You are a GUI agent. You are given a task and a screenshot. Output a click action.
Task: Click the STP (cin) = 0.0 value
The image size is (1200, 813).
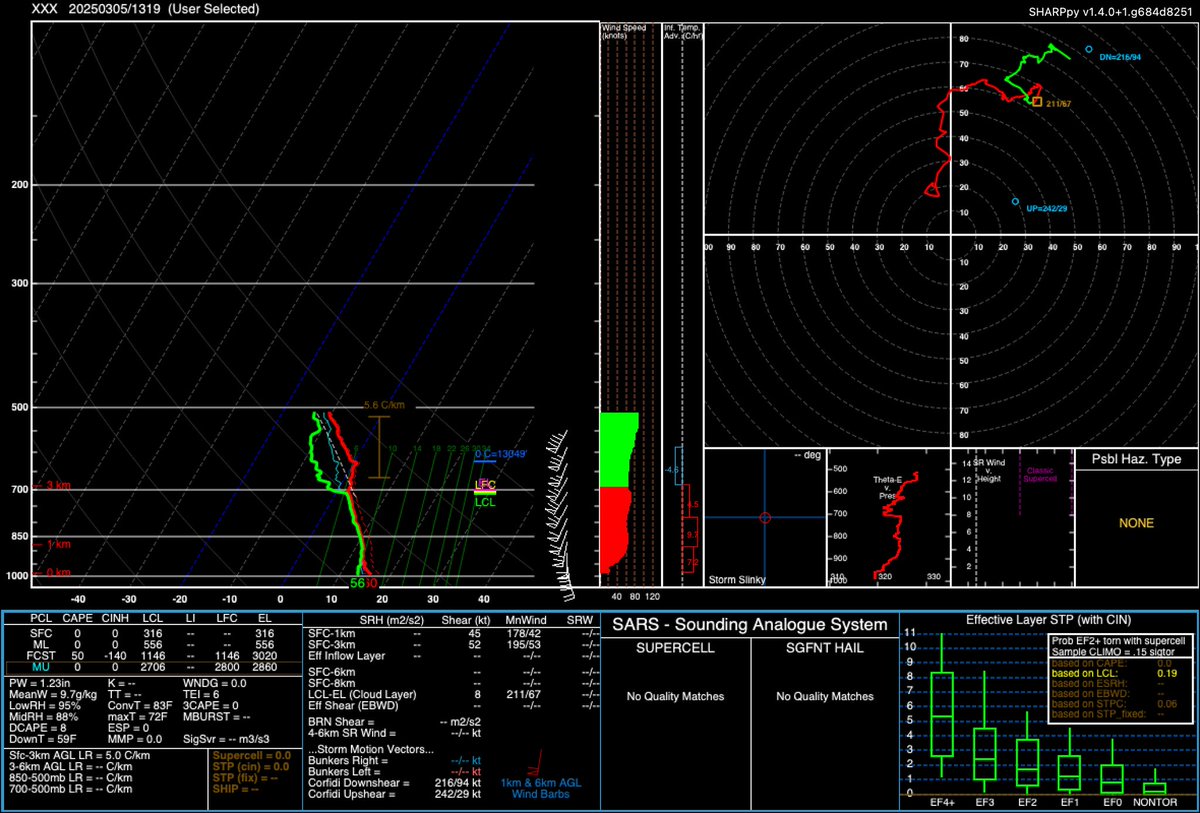pos(251,765)
